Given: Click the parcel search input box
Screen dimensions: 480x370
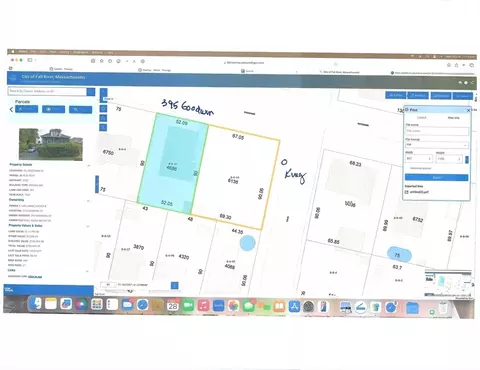Looking at the screenshot, I should pyautogui.click(x=47, y=91).
